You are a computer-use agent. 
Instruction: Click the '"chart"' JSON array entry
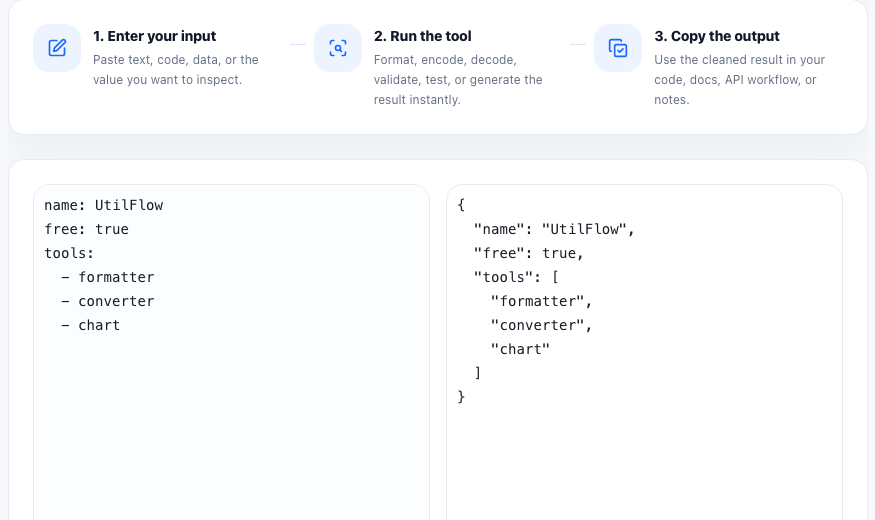520,349
